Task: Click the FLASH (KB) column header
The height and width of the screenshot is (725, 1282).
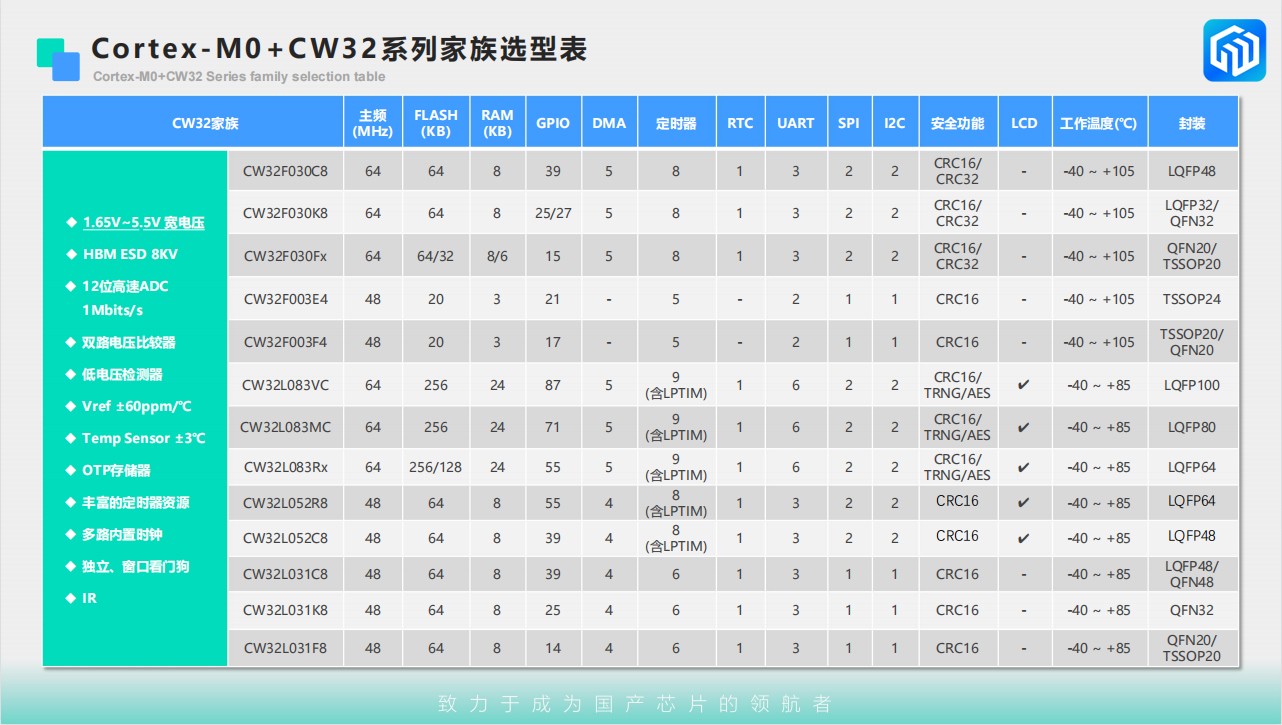Action: pyautogui.click(x=436, y=123)
